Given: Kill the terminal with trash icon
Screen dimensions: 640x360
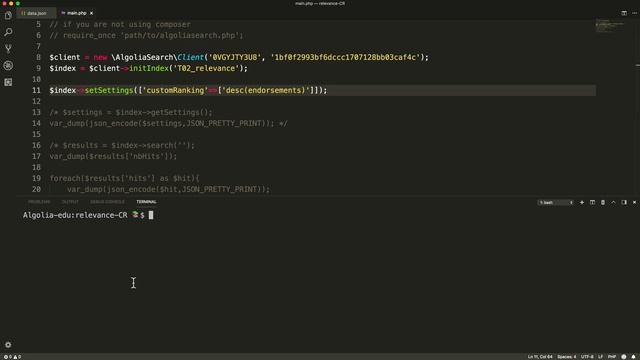Looking at the screenshot, I should [x=603, y=202].
